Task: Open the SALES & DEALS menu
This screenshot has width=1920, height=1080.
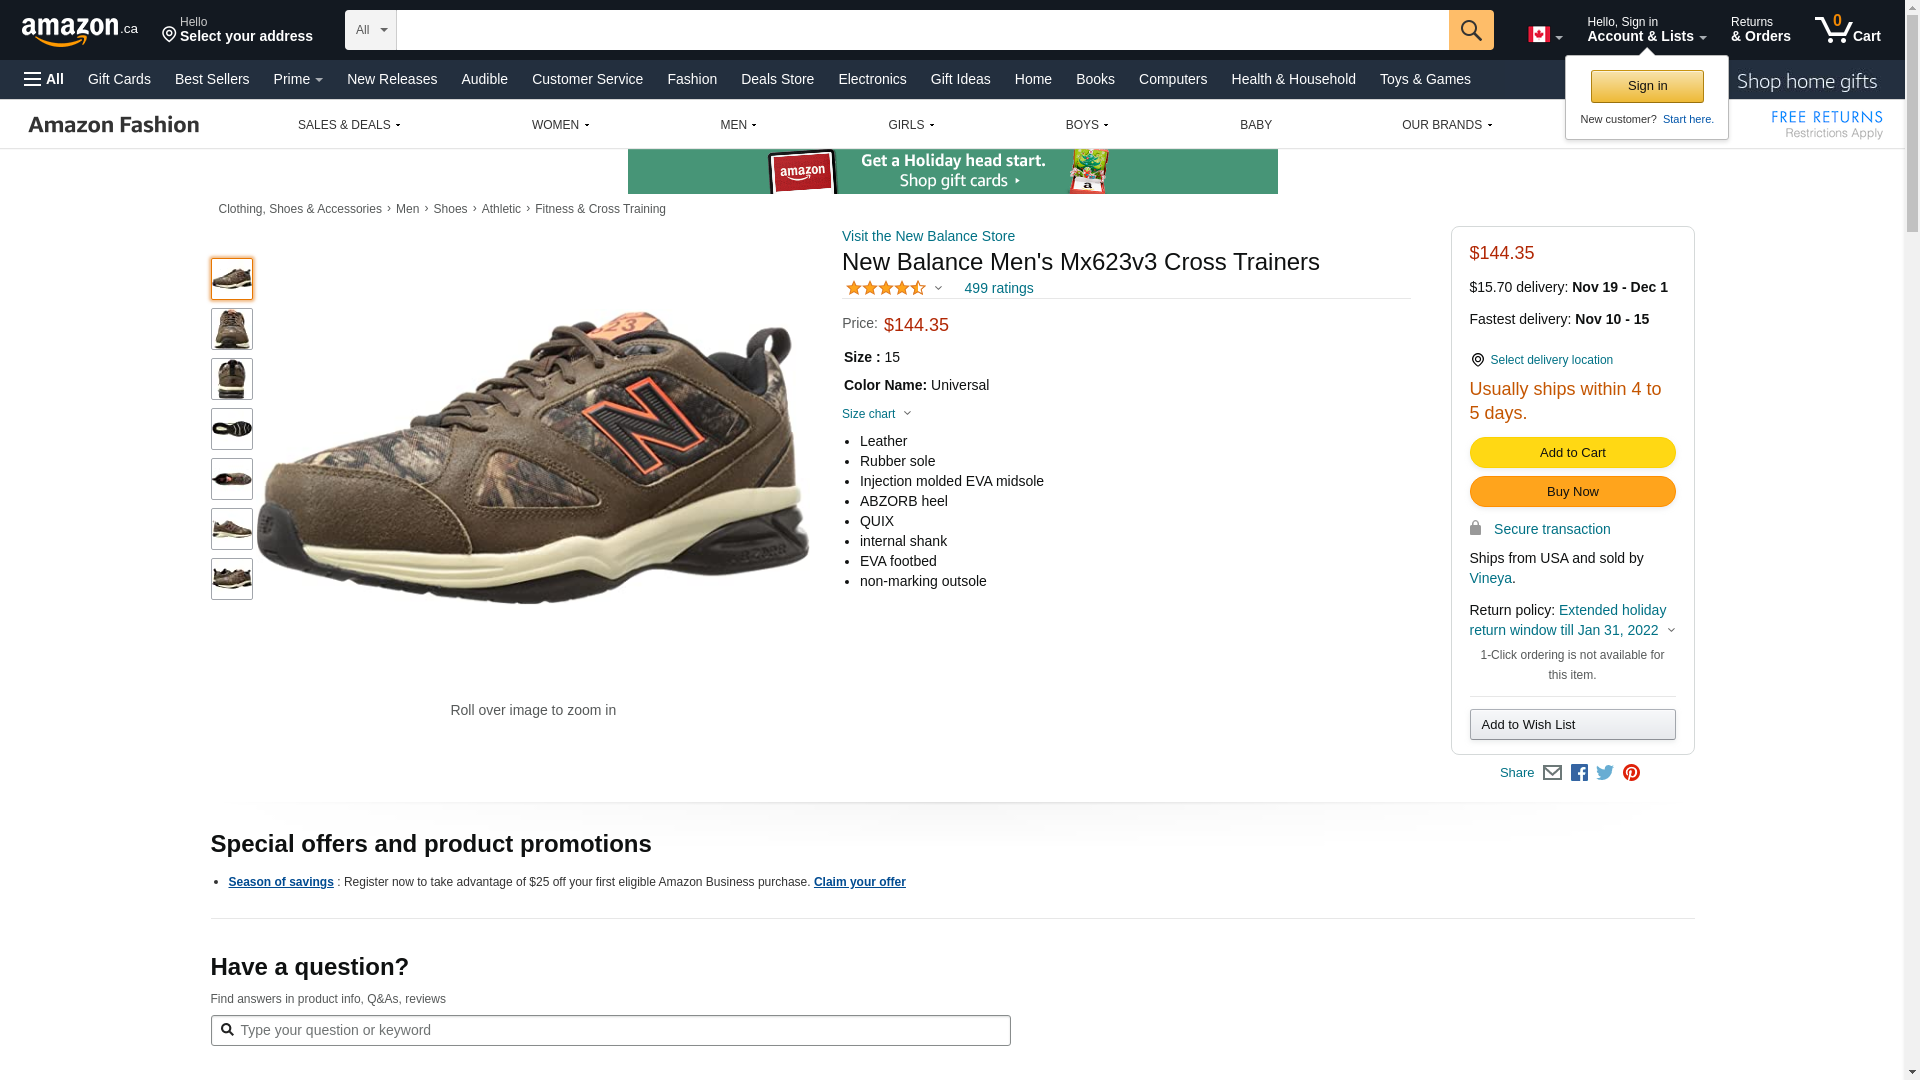Action: pos(349,125)
